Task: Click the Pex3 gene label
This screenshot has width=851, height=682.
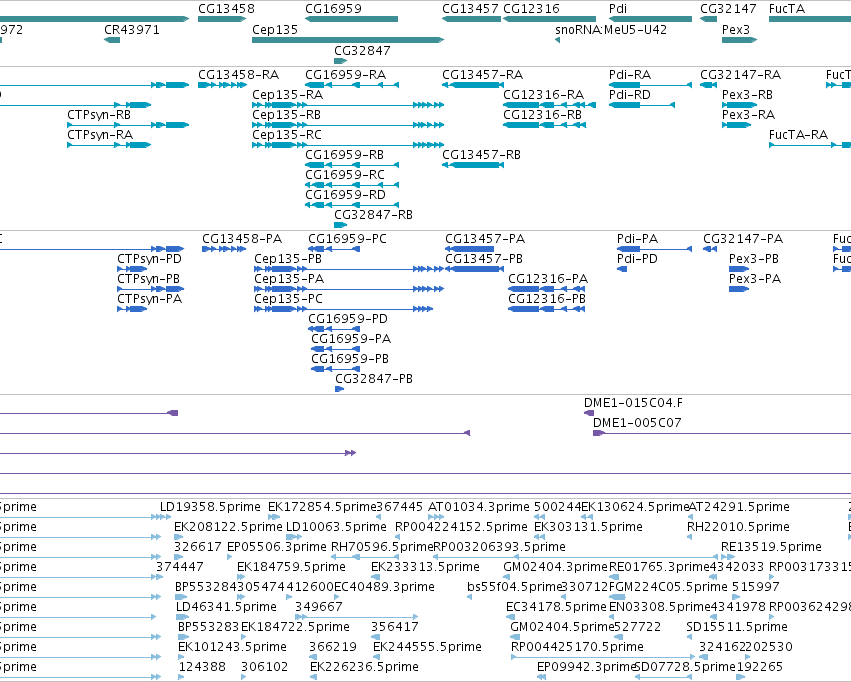Action: click(736, 29)
